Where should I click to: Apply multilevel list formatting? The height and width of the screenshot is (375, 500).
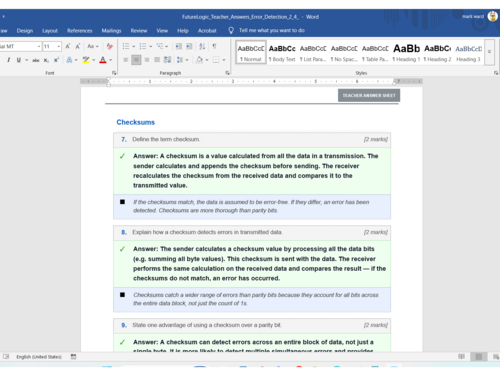[160, 46]
